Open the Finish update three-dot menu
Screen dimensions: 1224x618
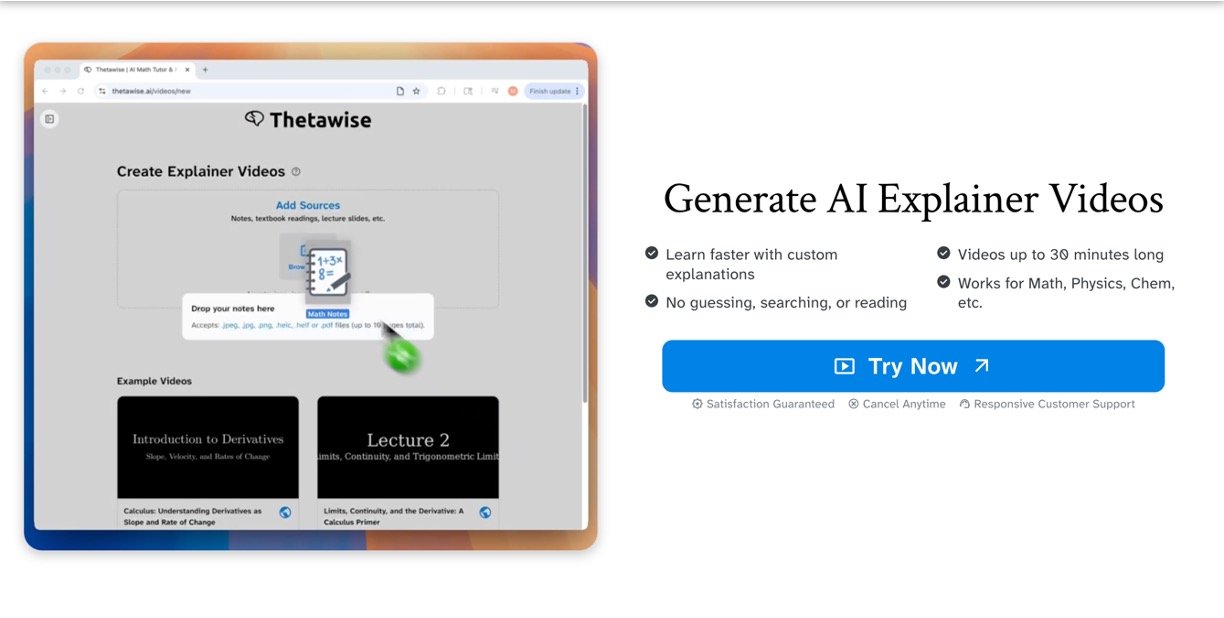click(577, 91)
